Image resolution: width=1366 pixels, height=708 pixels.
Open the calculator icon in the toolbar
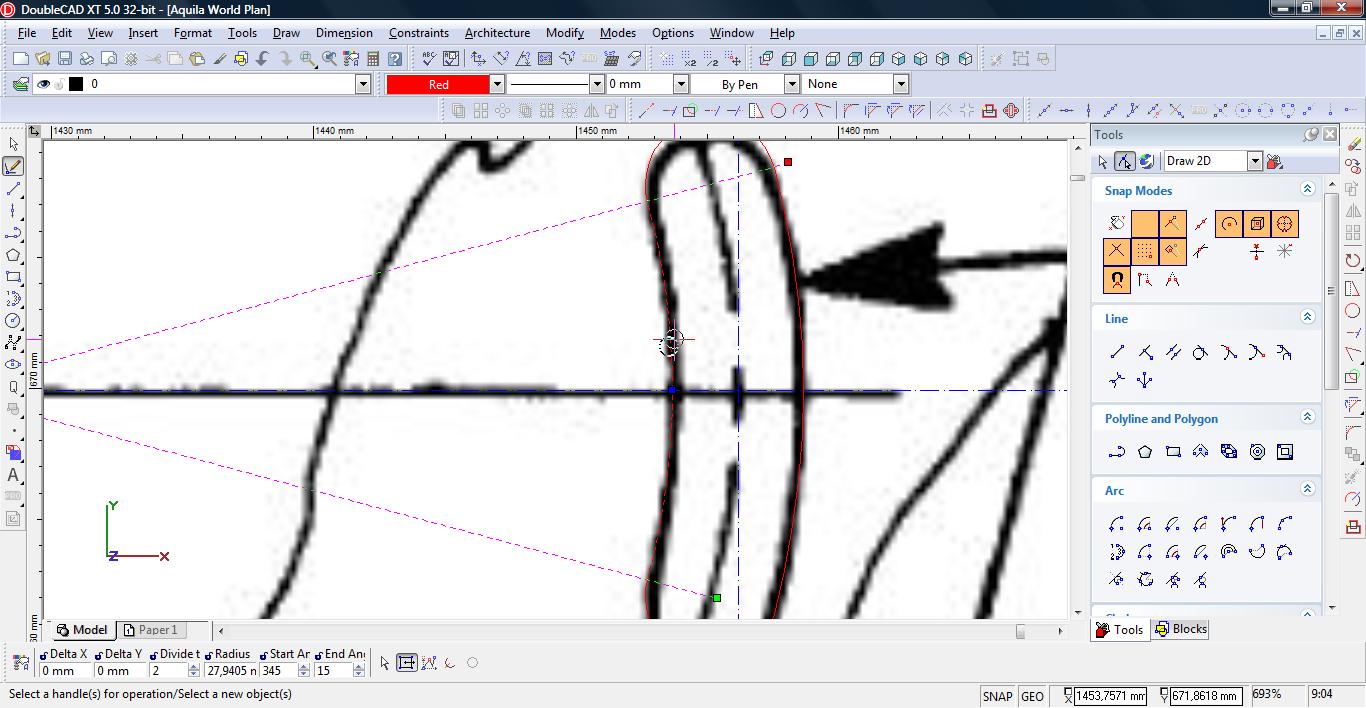[x=372, y=59]
